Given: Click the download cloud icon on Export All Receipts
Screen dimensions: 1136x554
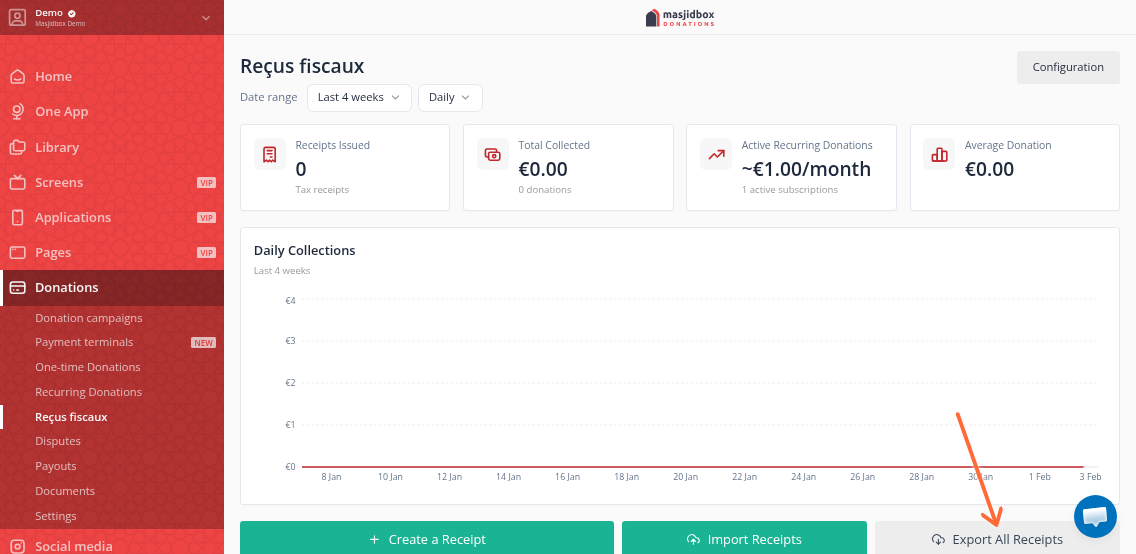Looking at the screenshot, I should (938, 540).
